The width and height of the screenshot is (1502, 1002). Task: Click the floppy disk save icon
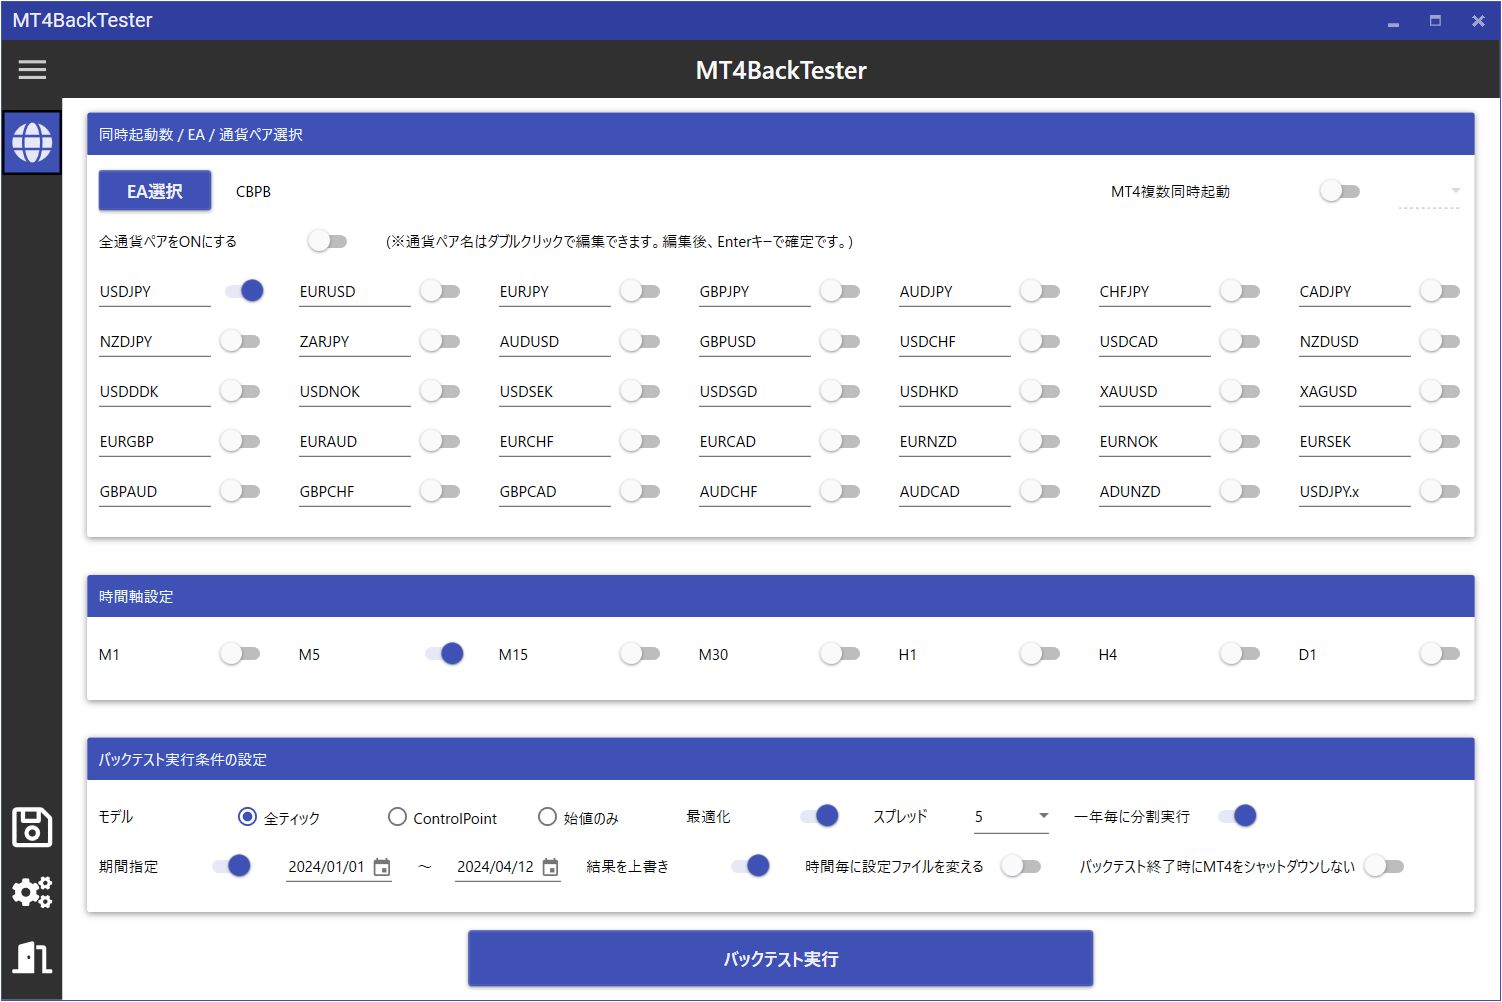[x=32, y=828]
